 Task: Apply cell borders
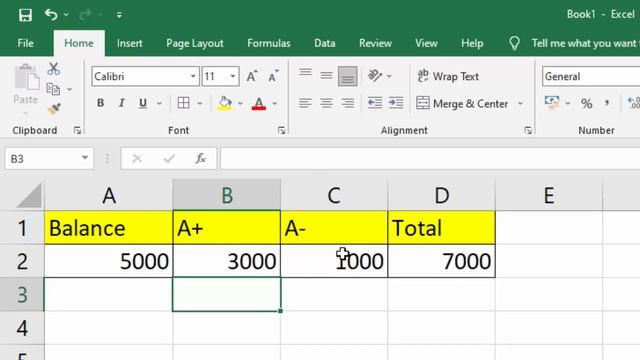184,103
